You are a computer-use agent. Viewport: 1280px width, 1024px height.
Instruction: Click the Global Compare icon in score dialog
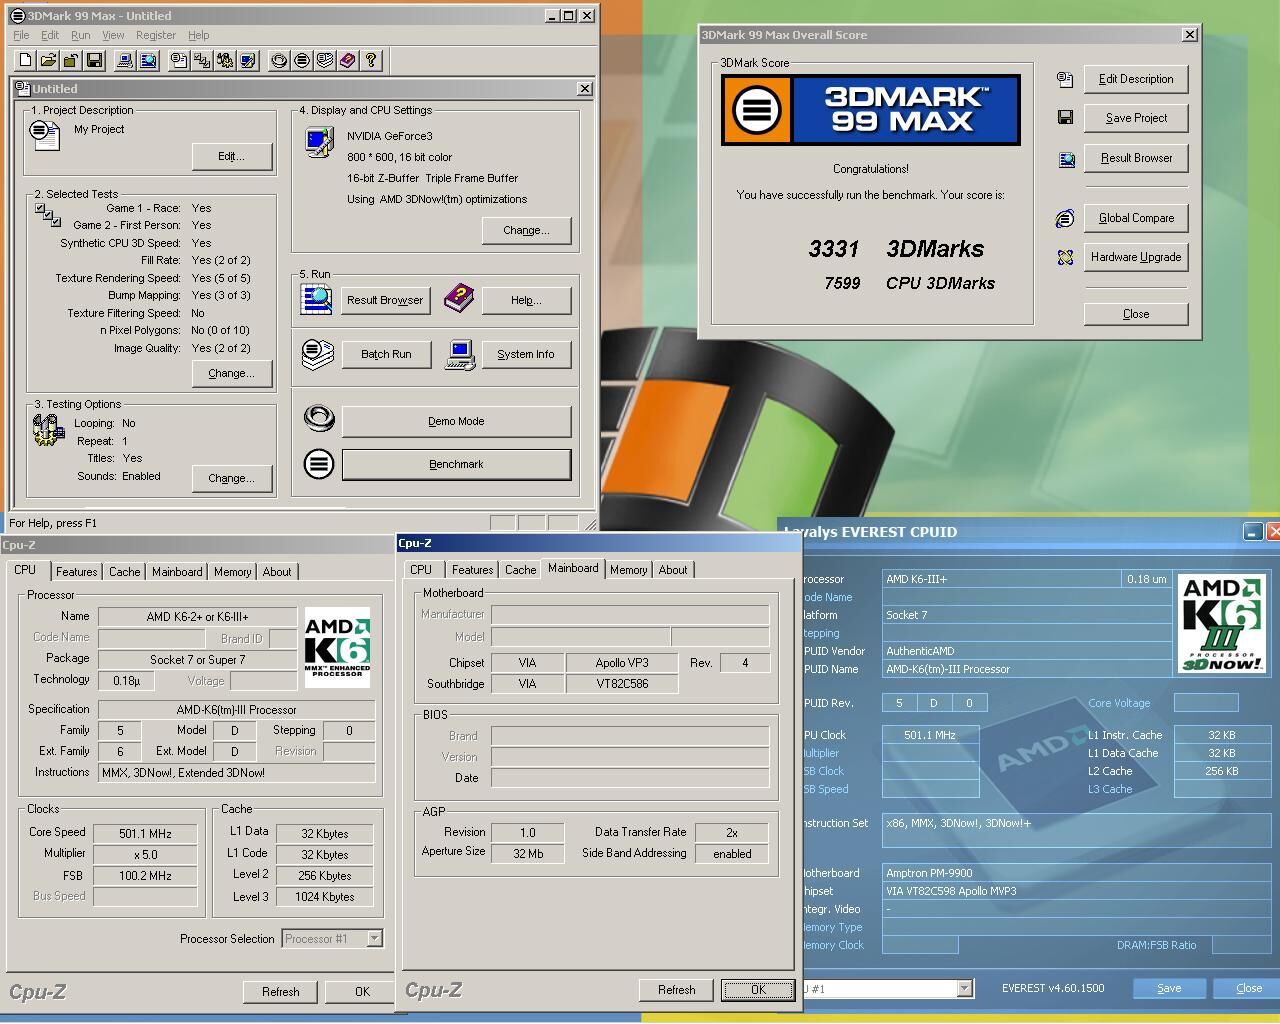(1065, 218)
